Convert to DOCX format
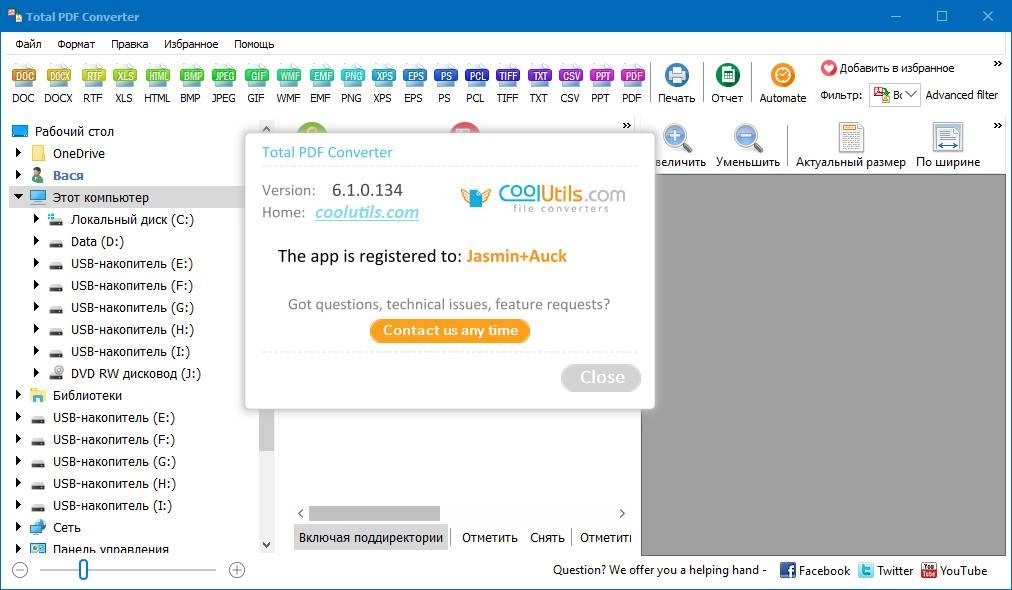The width and height of the screenshot is (1012, 590). point(58,85)
